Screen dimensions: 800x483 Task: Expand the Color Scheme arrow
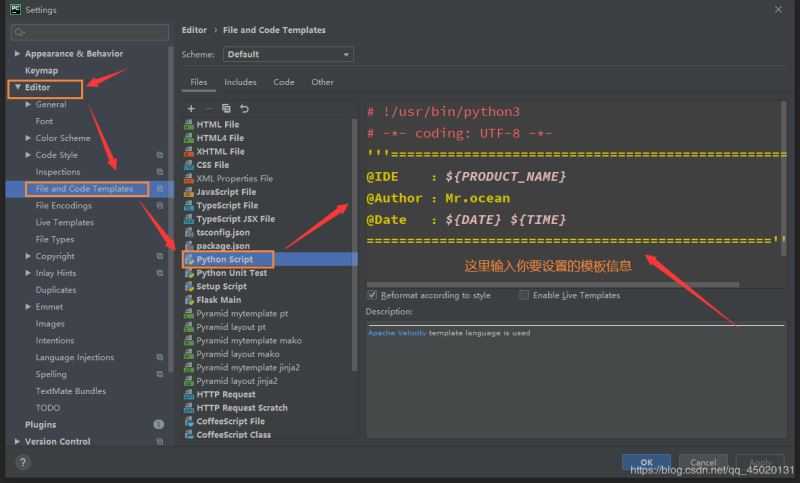tap(28, 138)
